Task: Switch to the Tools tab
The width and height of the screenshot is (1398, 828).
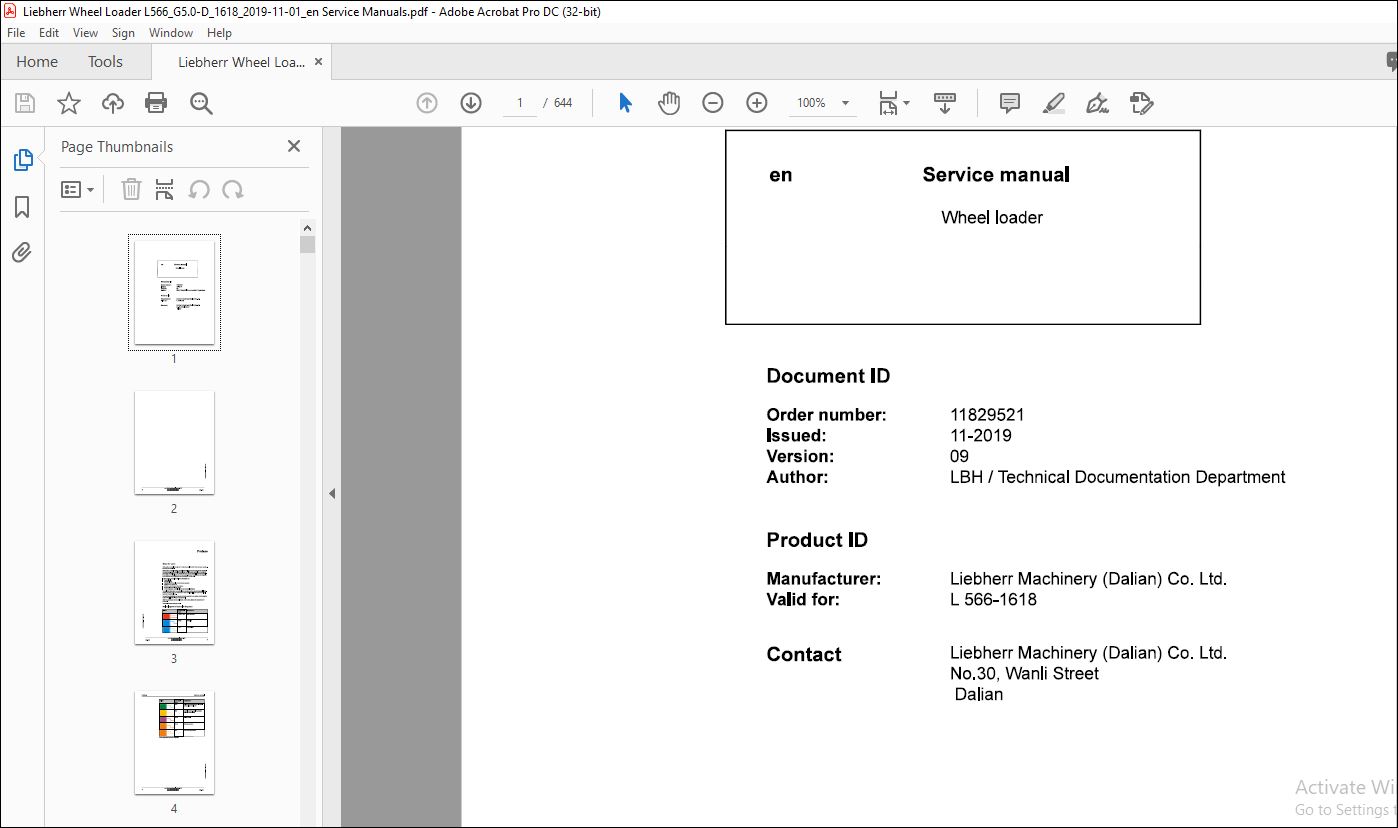Action: tap(105, 62)
